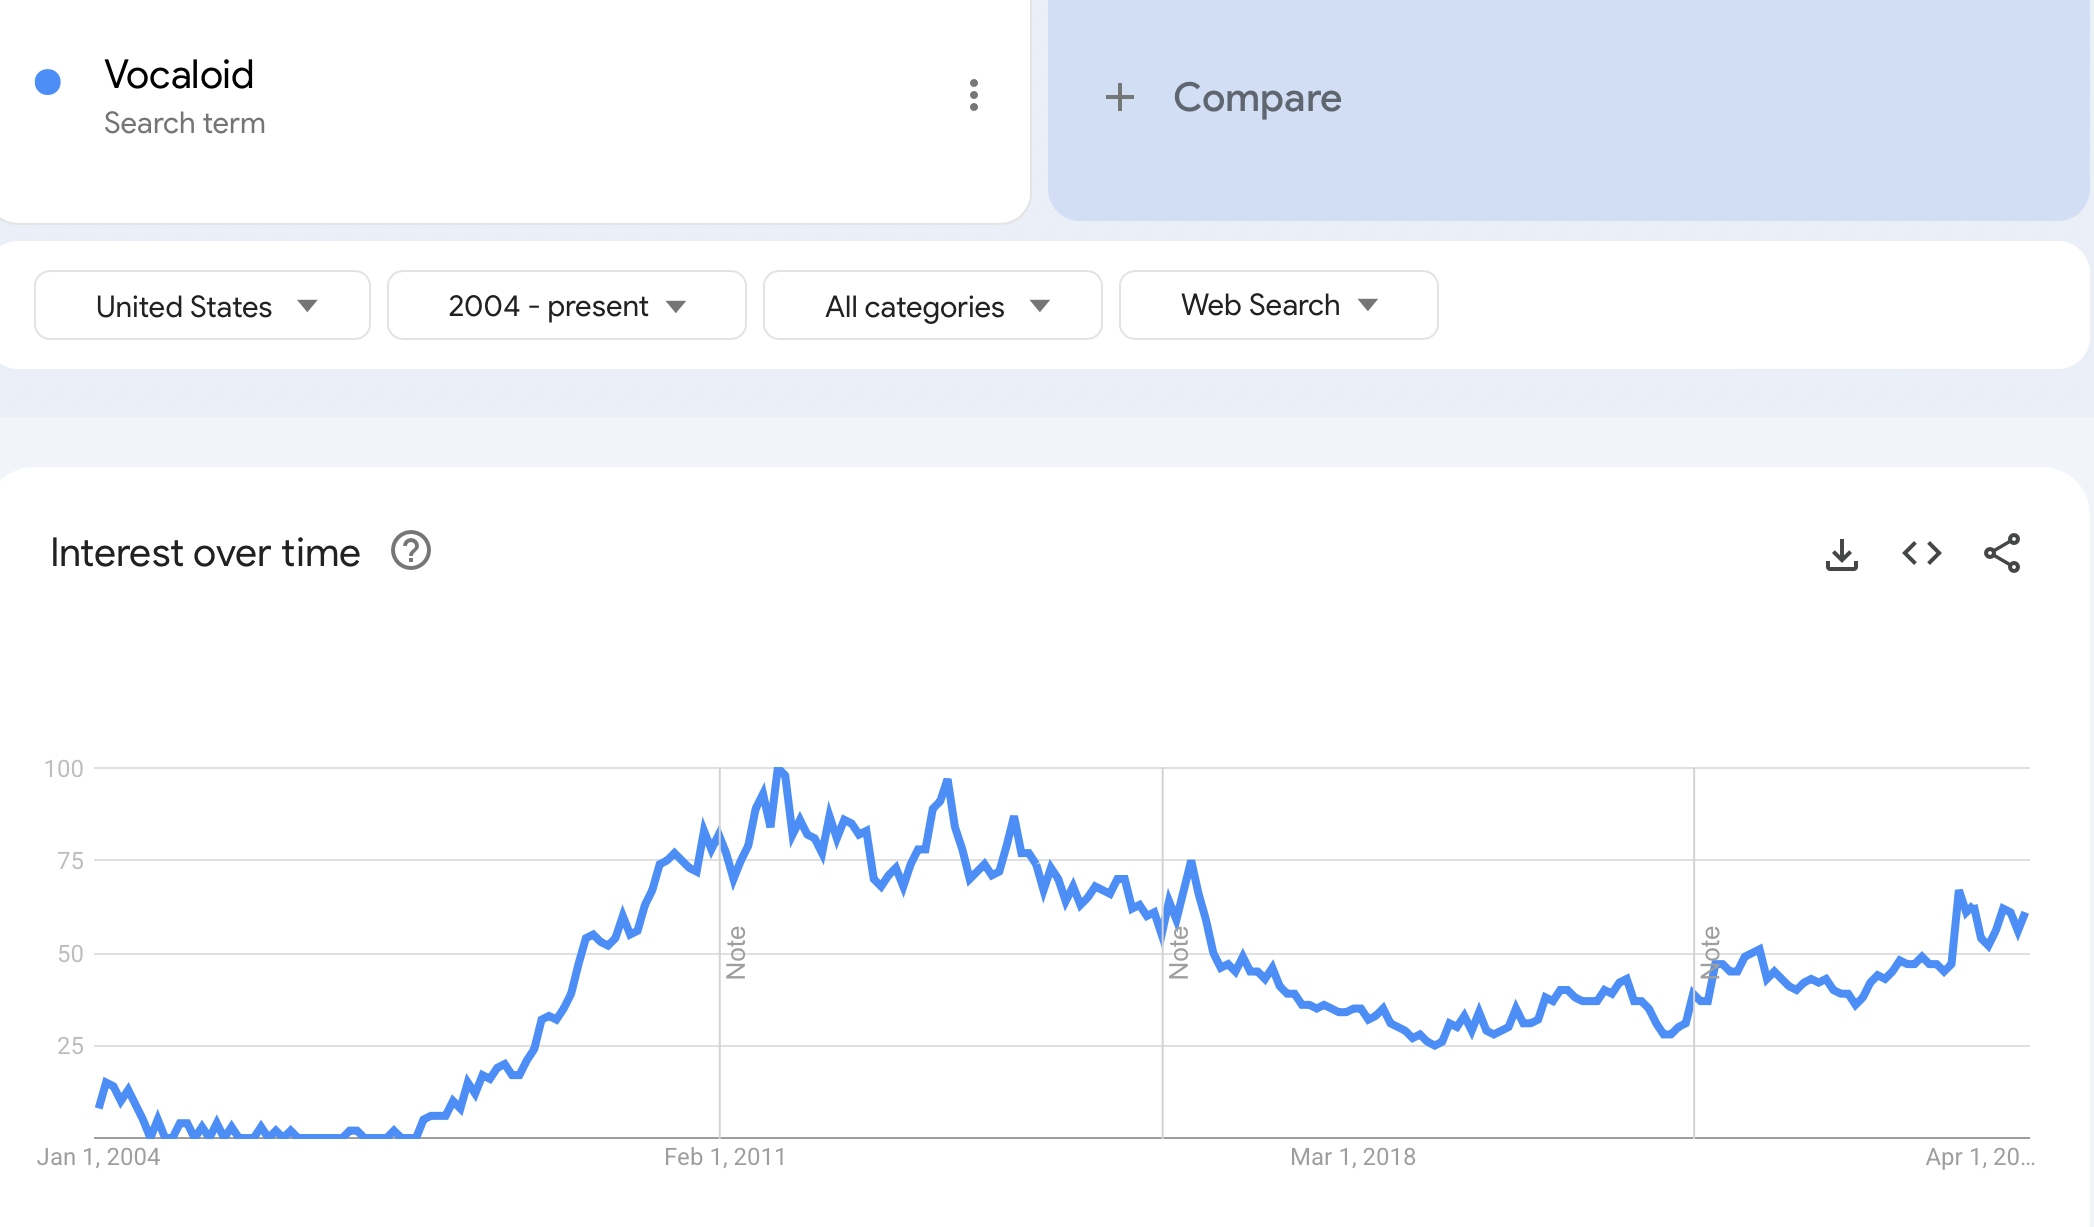2094x1227 pixels.
Task: Click the plus icon beside Compare
Action: [x=1120, y=97]
